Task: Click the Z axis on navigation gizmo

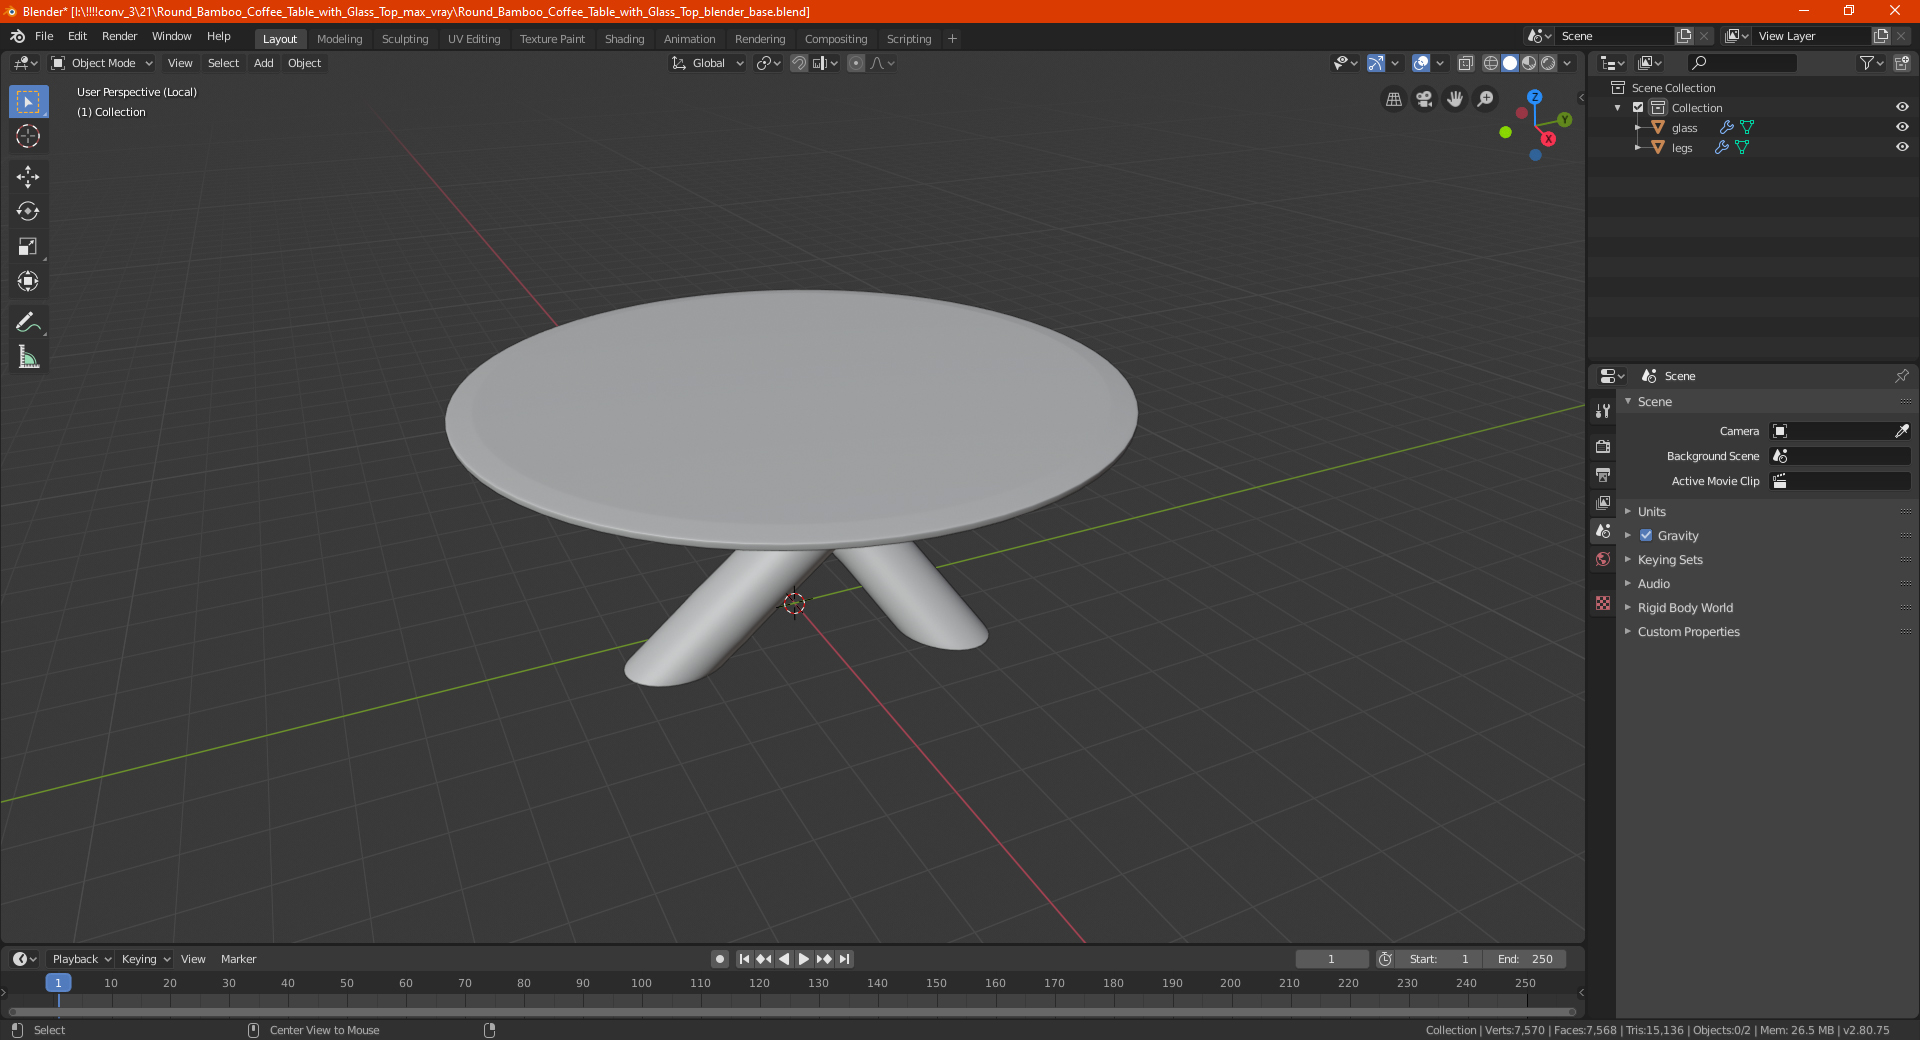Action: coord(1534,97)
